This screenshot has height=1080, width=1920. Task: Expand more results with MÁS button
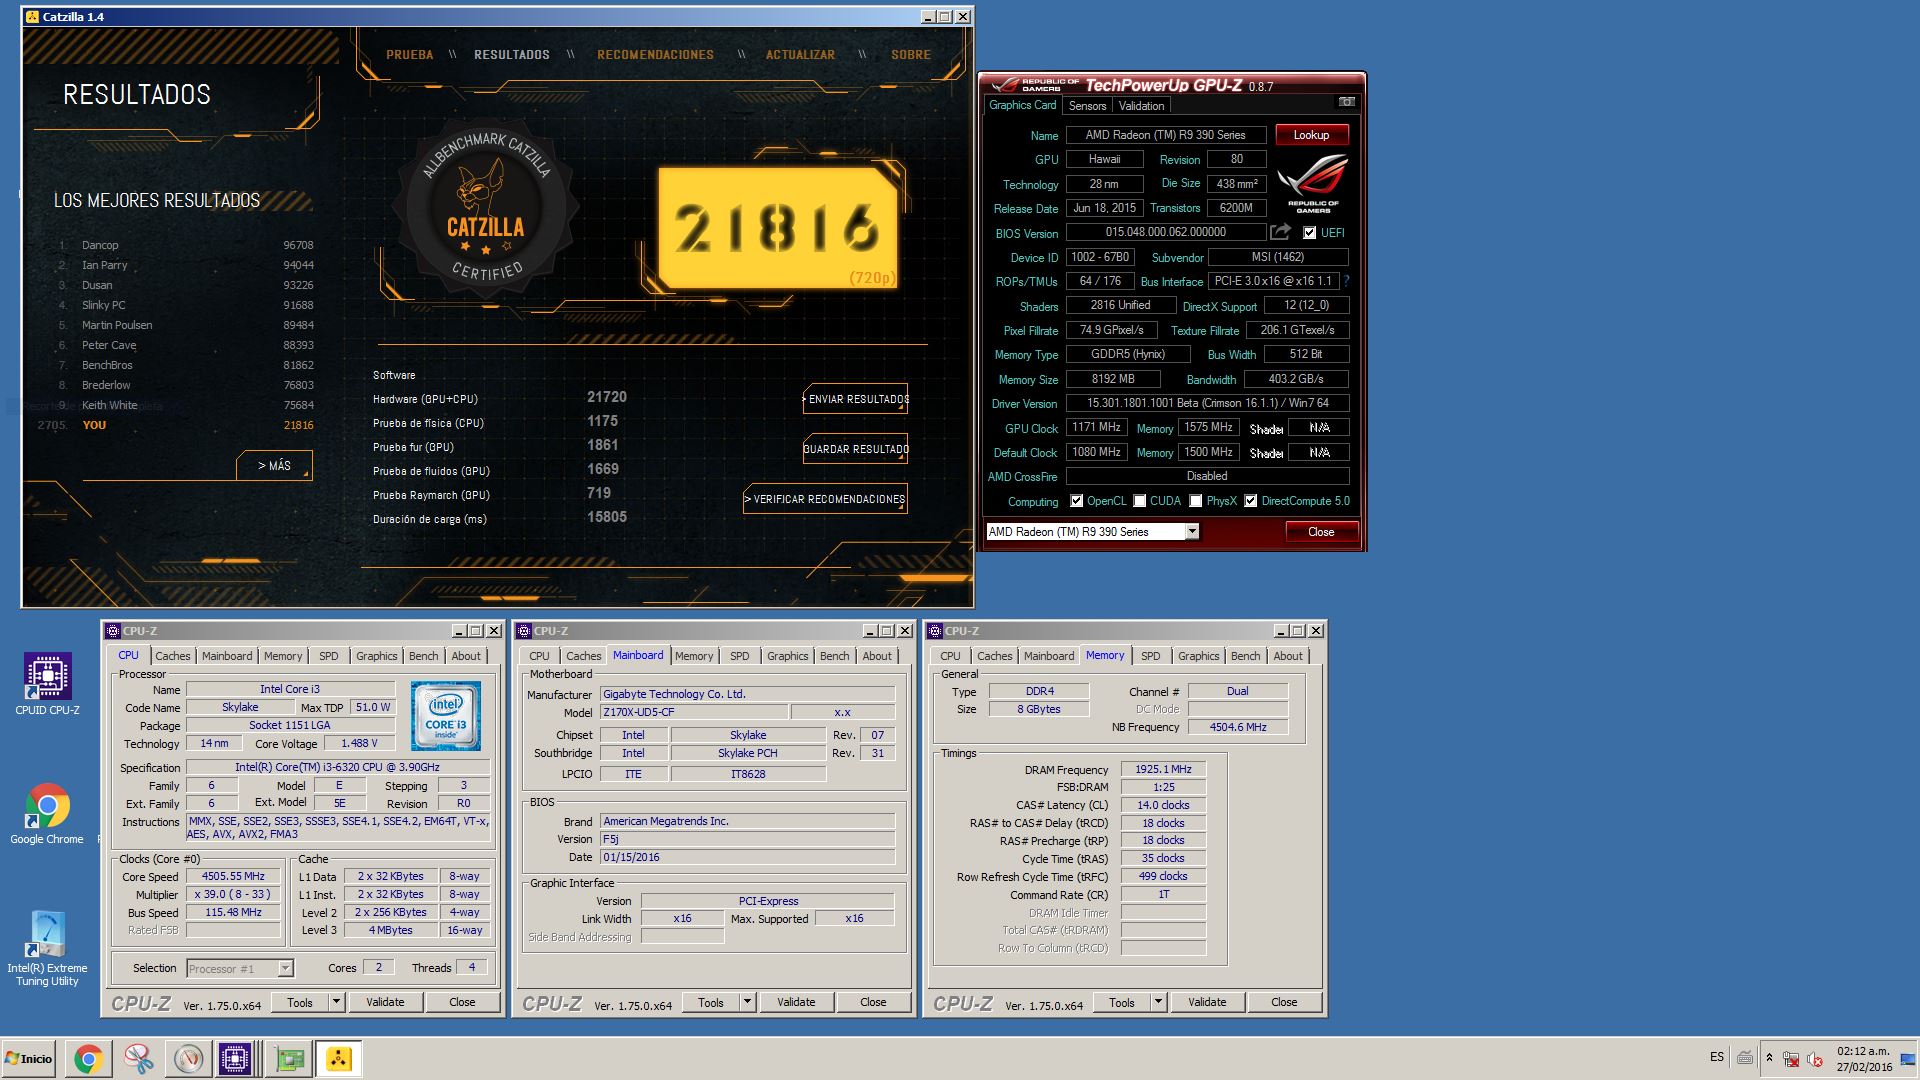pos(274,466)
